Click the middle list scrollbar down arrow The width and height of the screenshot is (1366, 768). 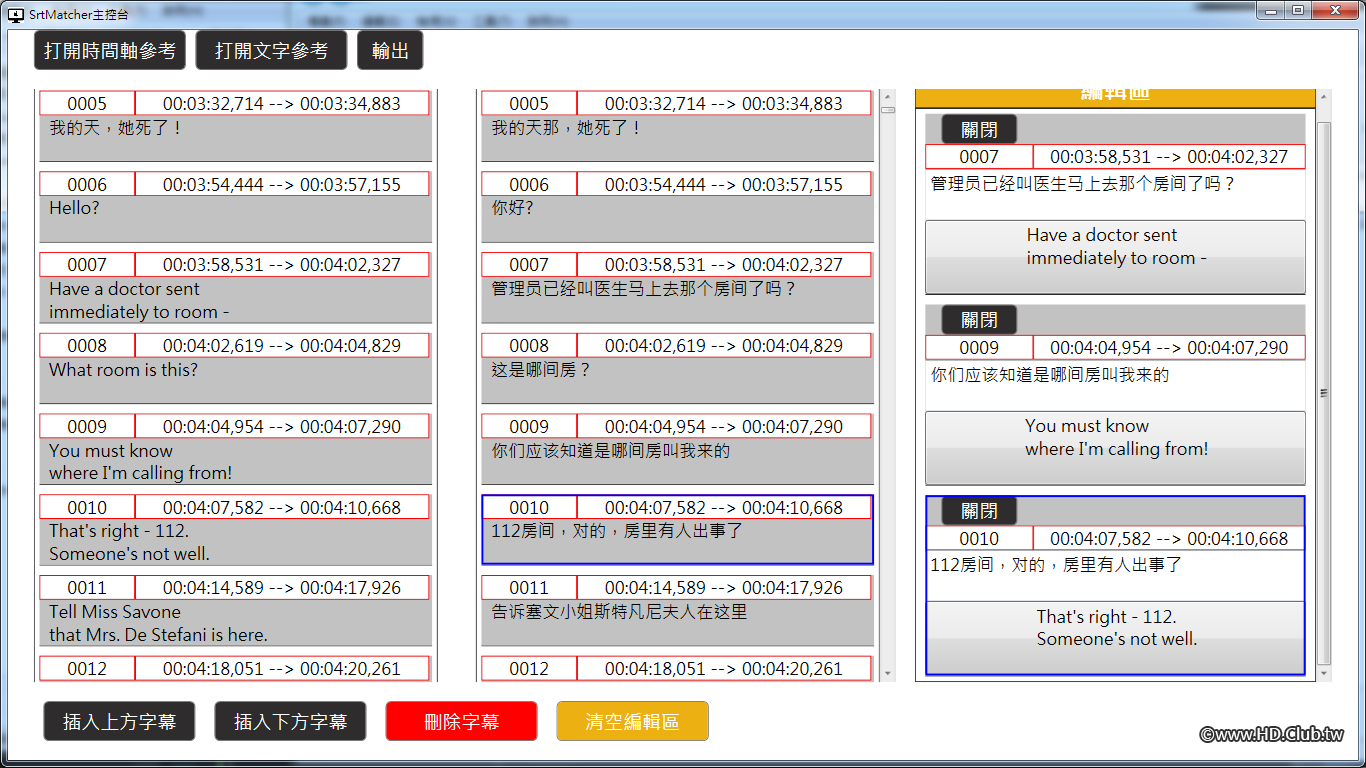pos(887,674)
